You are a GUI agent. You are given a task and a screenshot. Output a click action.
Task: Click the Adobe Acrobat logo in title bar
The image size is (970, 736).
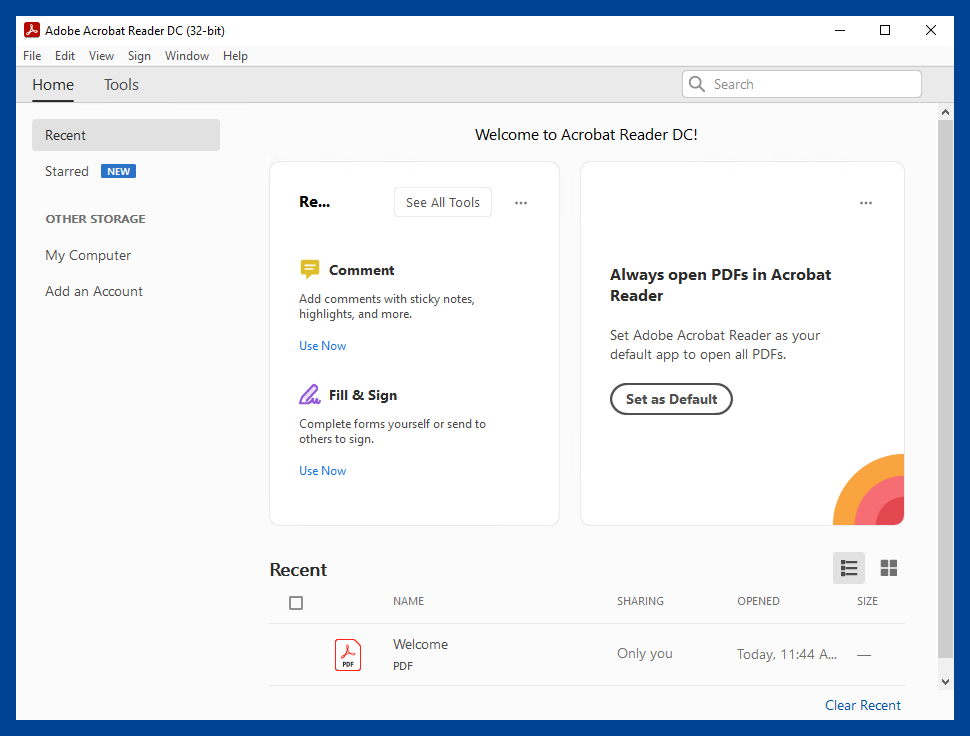click(x=32, y=30)
